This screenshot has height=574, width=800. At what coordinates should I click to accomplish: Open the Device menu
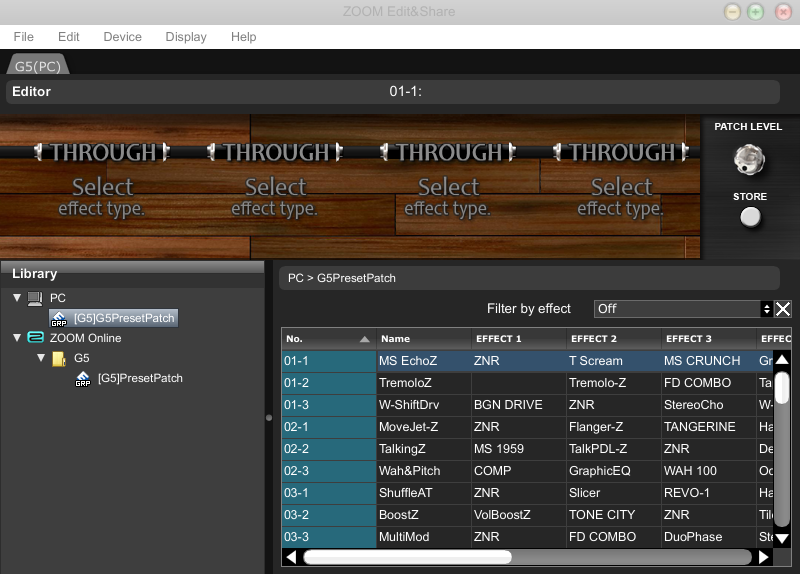pos(122,37)
